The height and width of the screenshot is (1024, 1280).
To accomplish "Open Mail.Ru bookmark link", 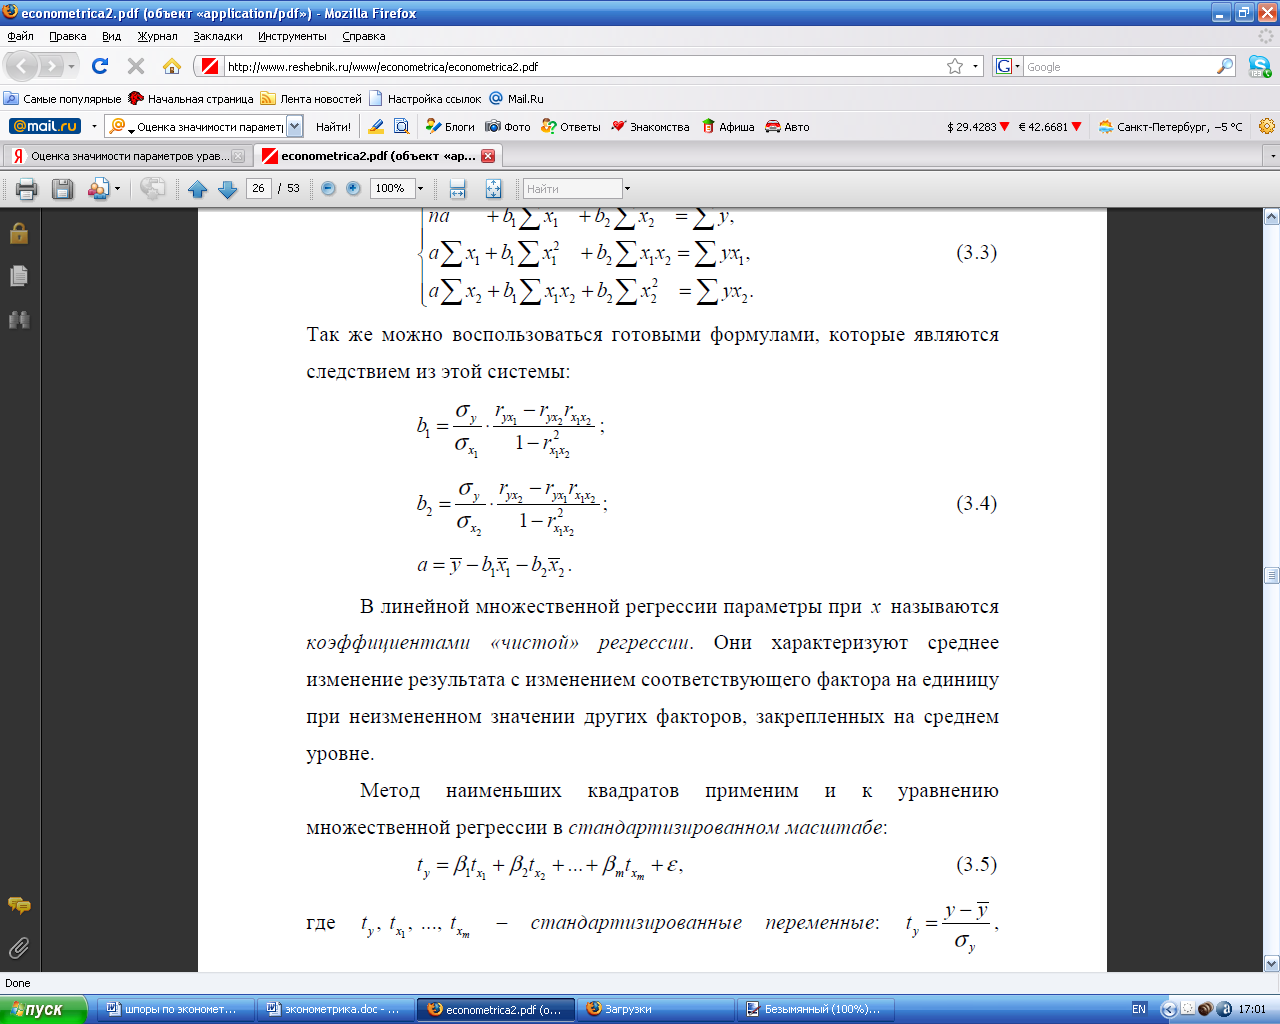I will (516, 99).
